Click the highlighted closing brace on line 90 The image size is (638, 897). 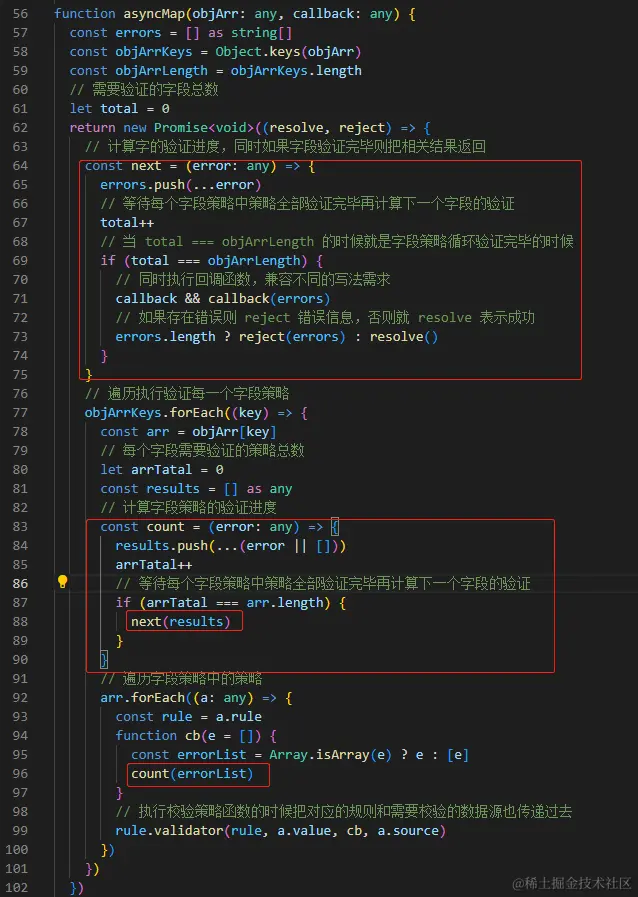104,660
